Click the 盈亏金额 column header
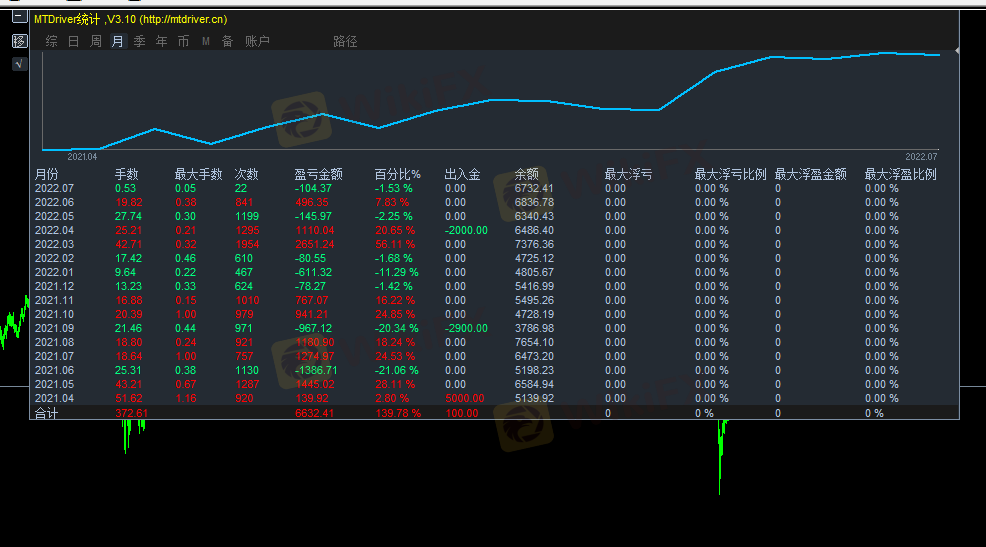The height and width of the screenshot is (547, 986). pyautogui.click(x=318, y=174)
